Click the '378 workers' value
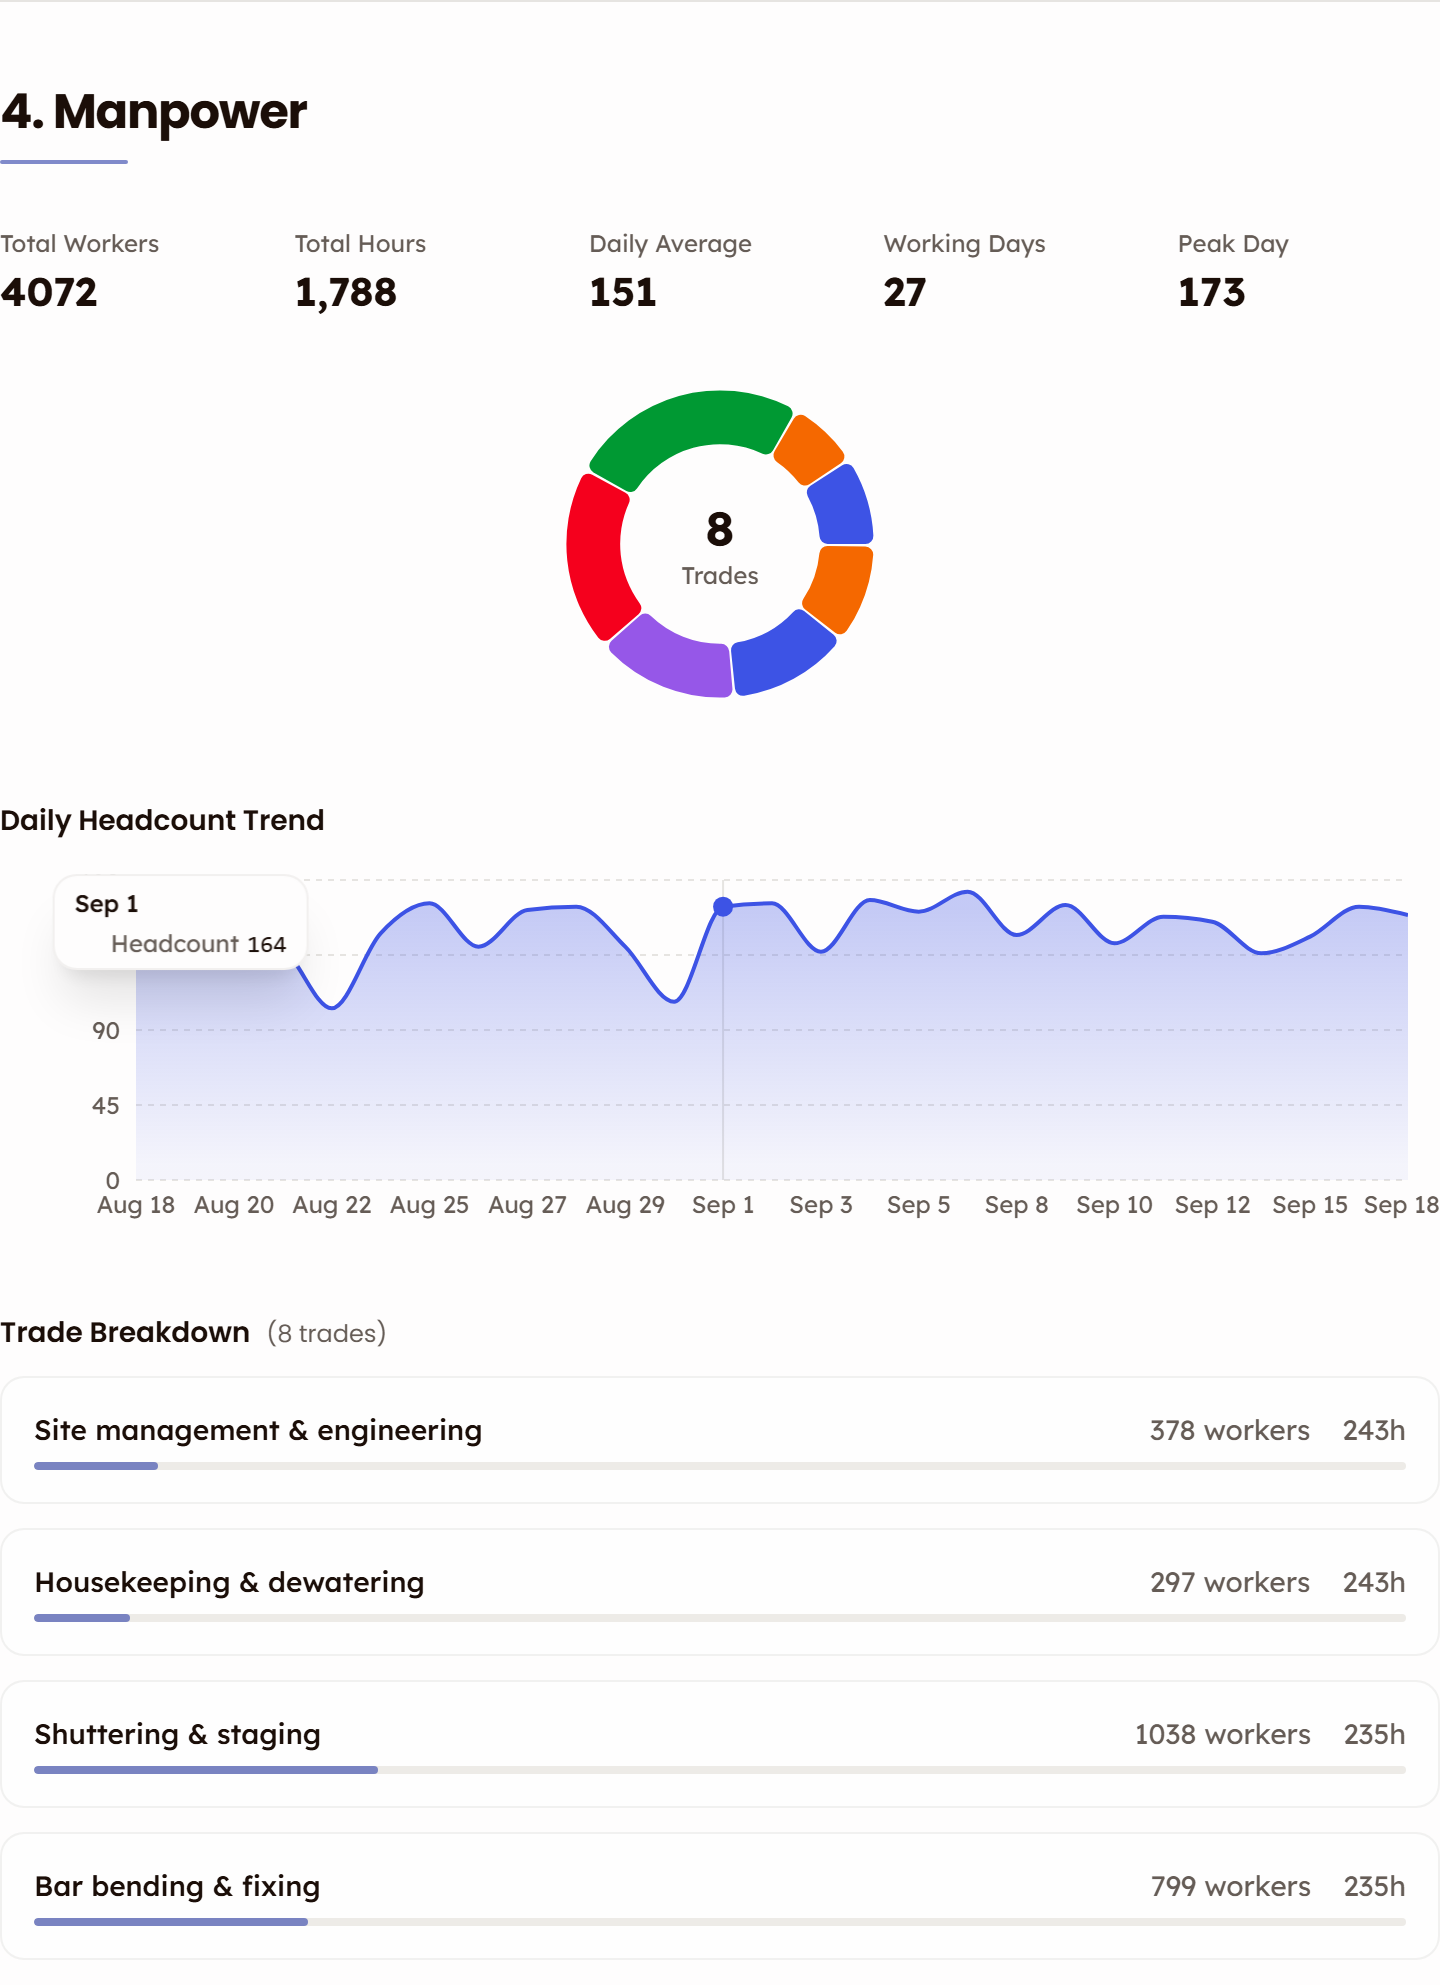Screen dimensions: 1440x1985 click(x=1230, y=1431)
